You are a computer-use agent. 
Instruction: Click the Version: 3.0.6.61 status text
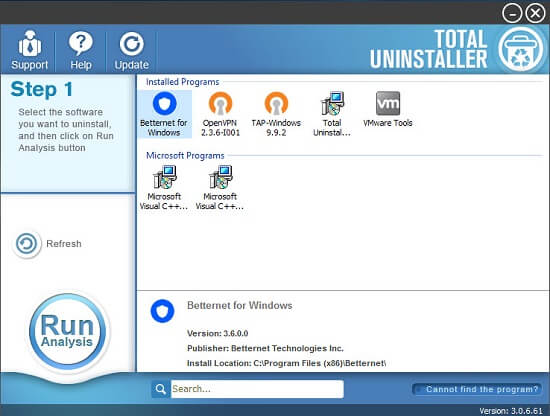tap(511, 411)
